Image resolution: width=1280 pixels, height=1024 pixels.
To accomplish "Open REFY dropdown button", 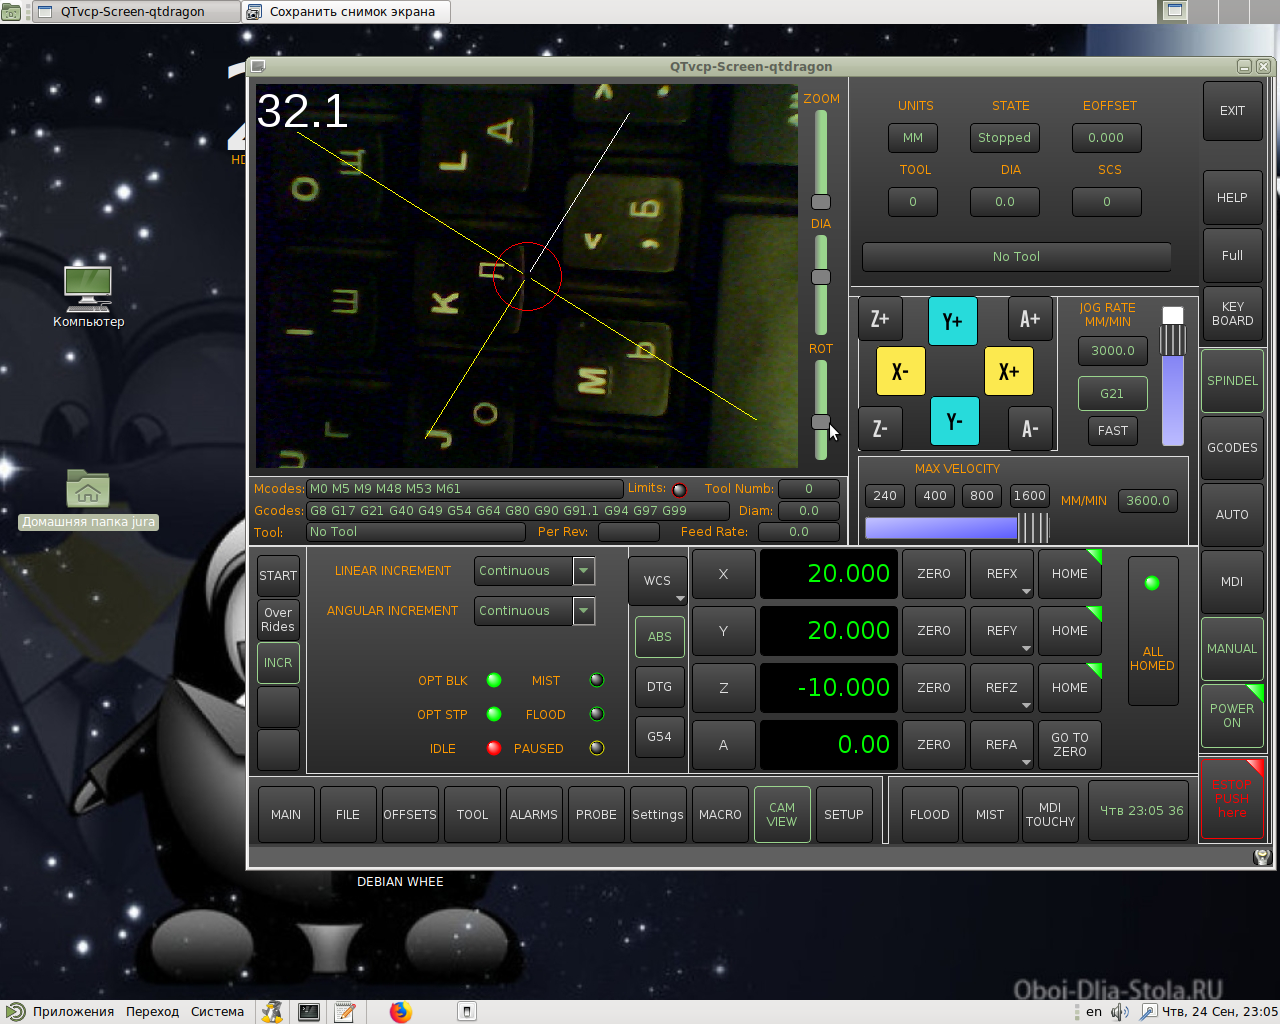I will click(x=1002, y=631).
